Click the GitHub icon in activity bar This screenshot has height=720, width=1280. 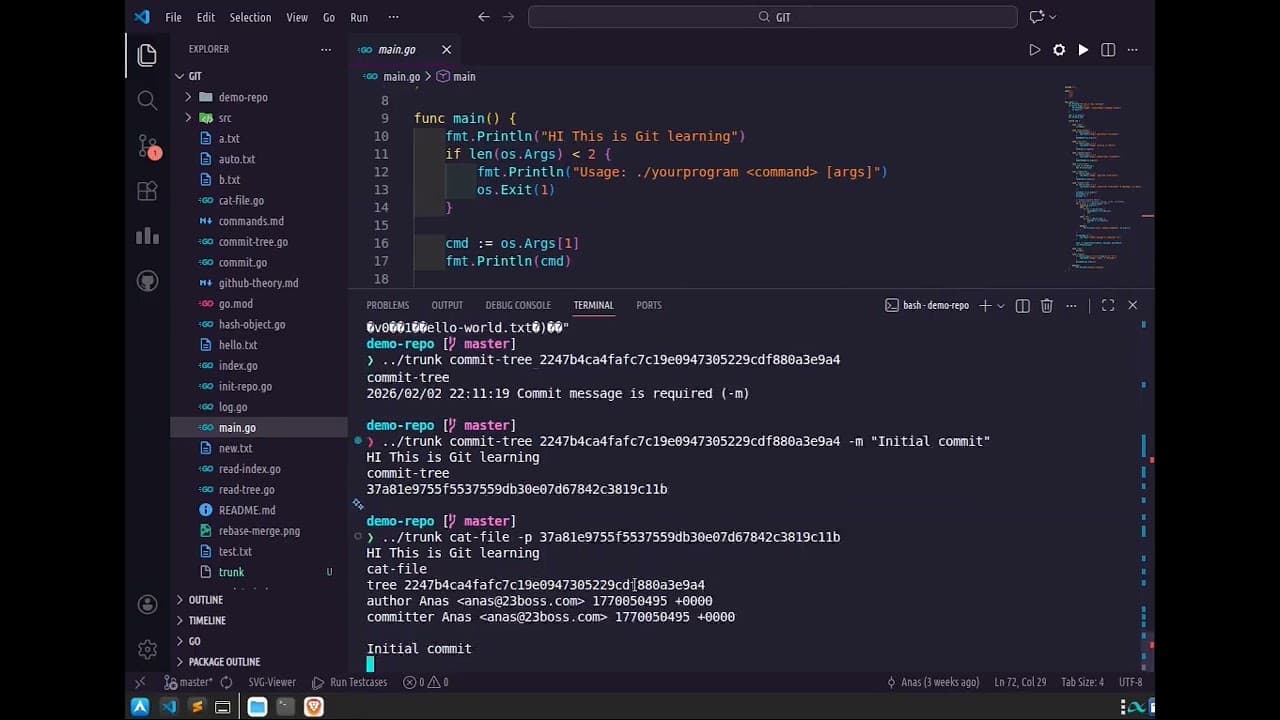coord(147,282)
